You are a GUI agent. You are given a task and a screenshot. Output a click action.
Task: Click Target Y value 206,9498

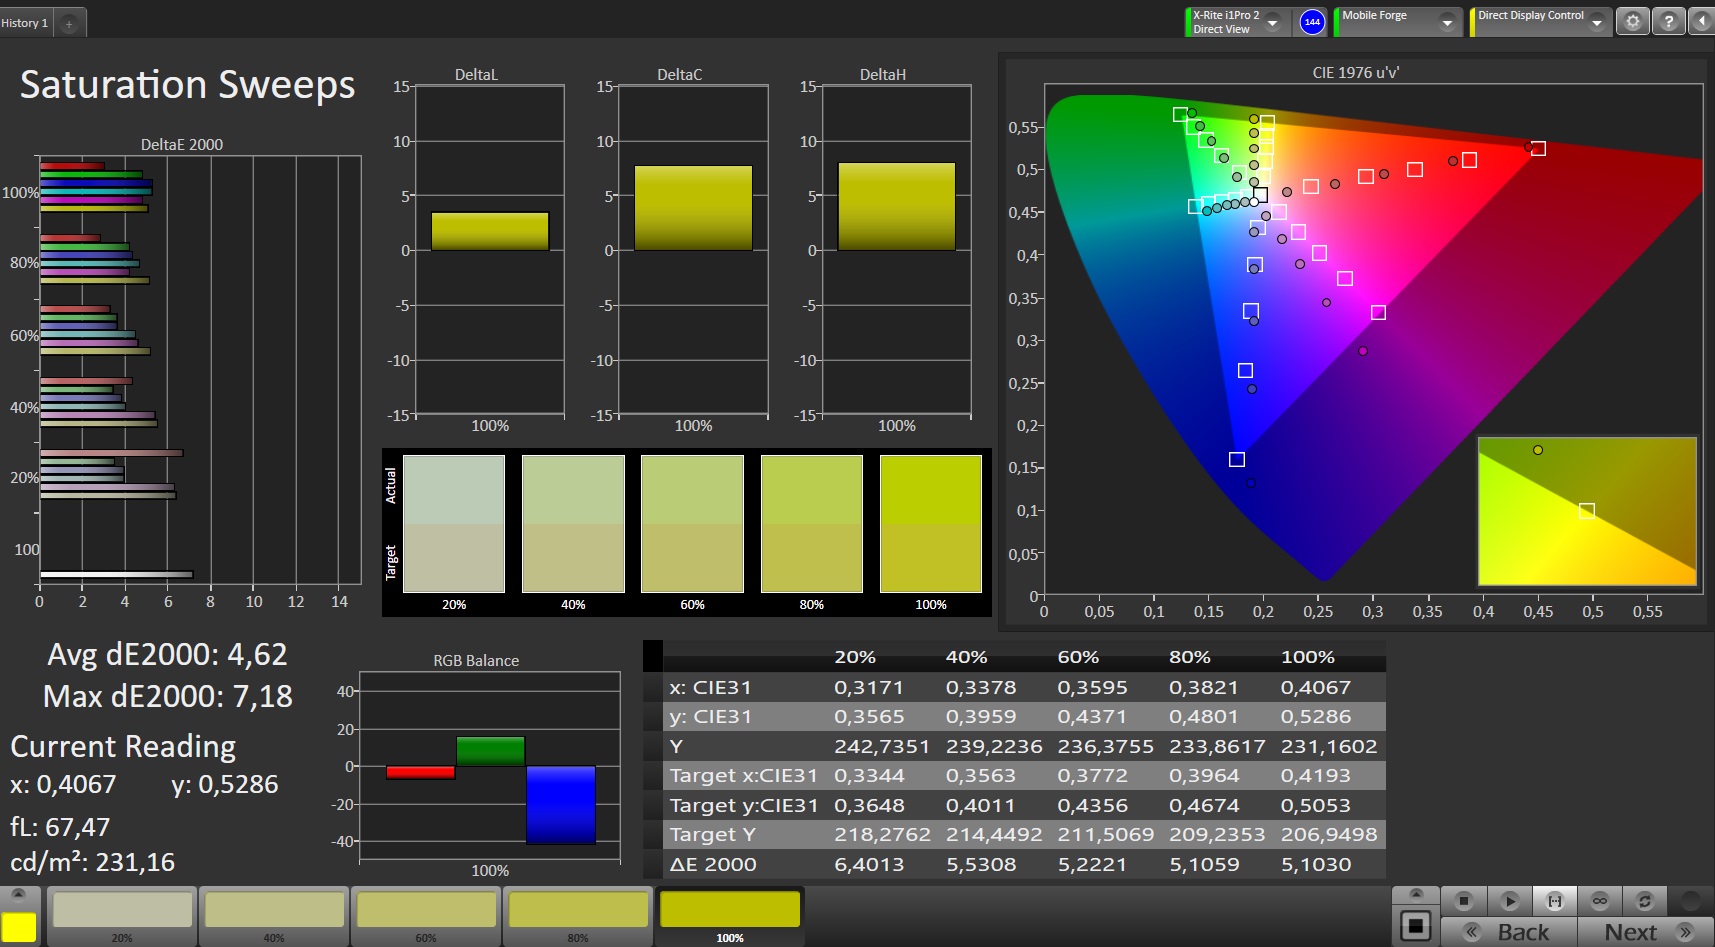tap(1329, 834)
